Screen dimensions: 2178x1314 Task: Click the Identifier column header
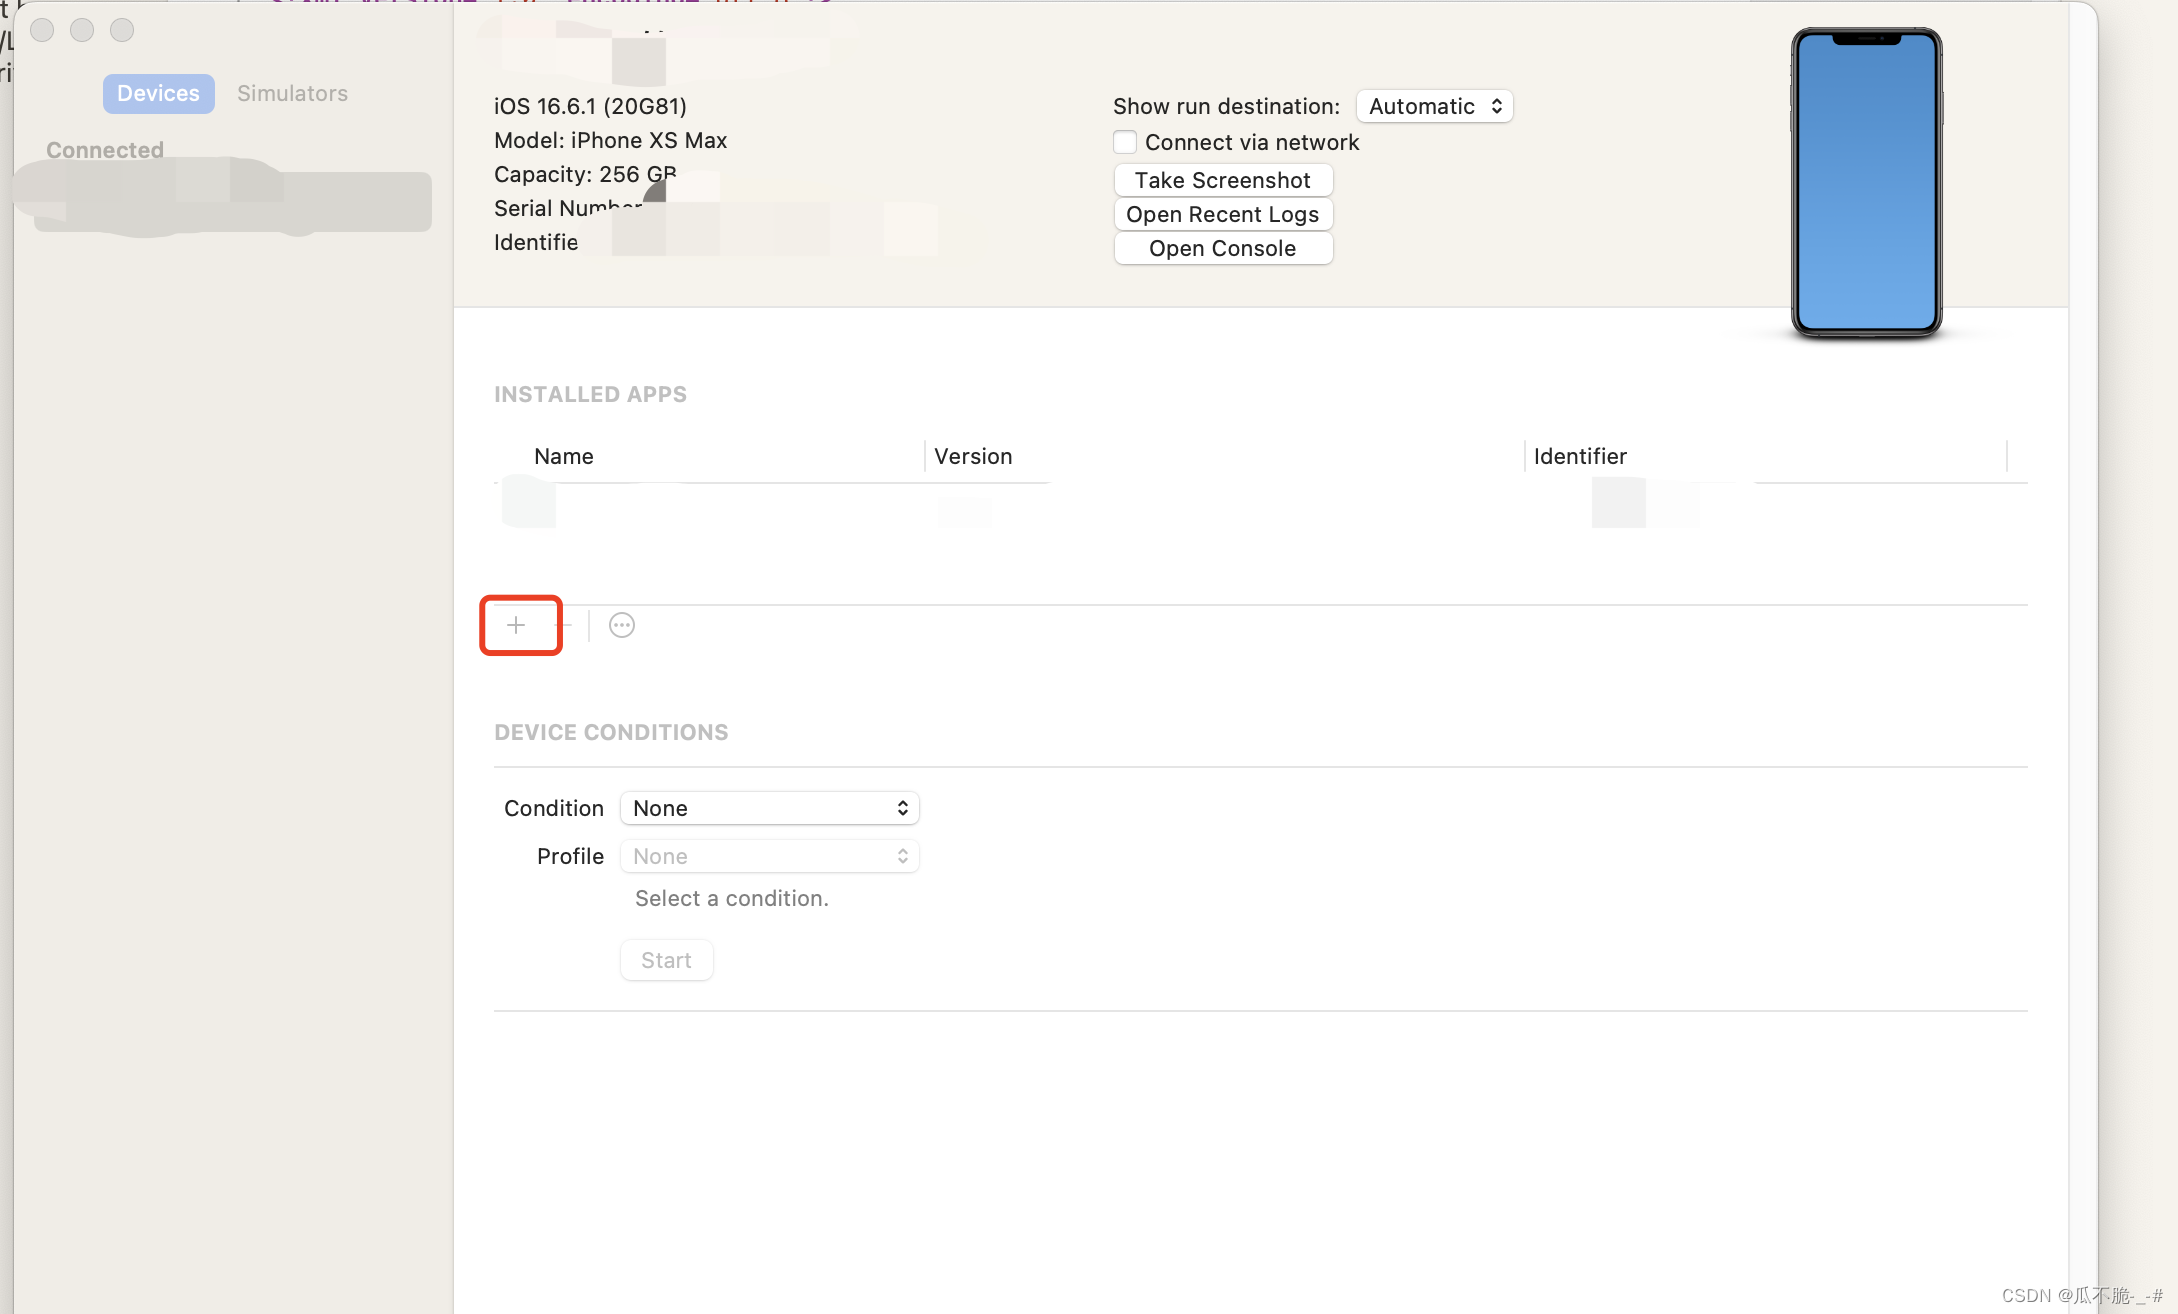pos(1580,456)
